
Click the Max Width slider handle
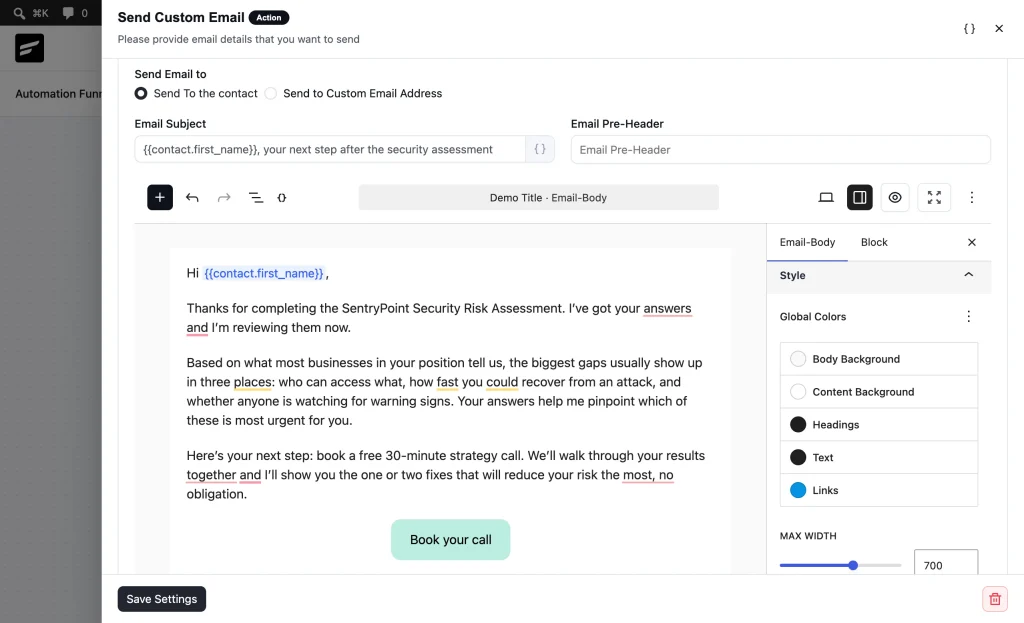[x=853, y=565]
